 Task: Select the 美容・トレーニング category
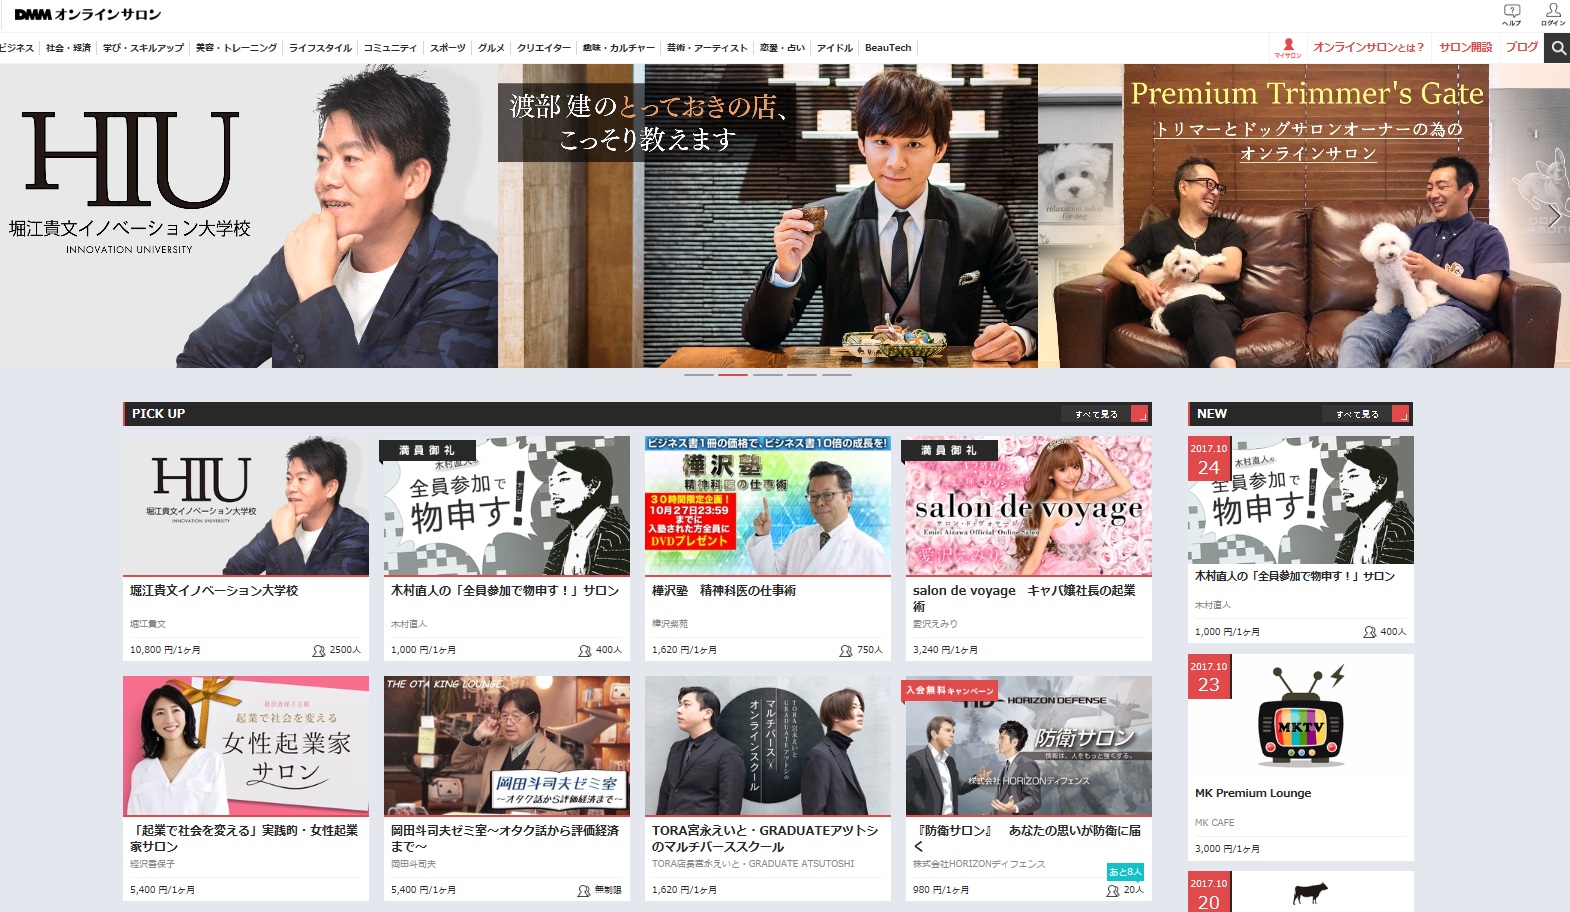(236, 48)
